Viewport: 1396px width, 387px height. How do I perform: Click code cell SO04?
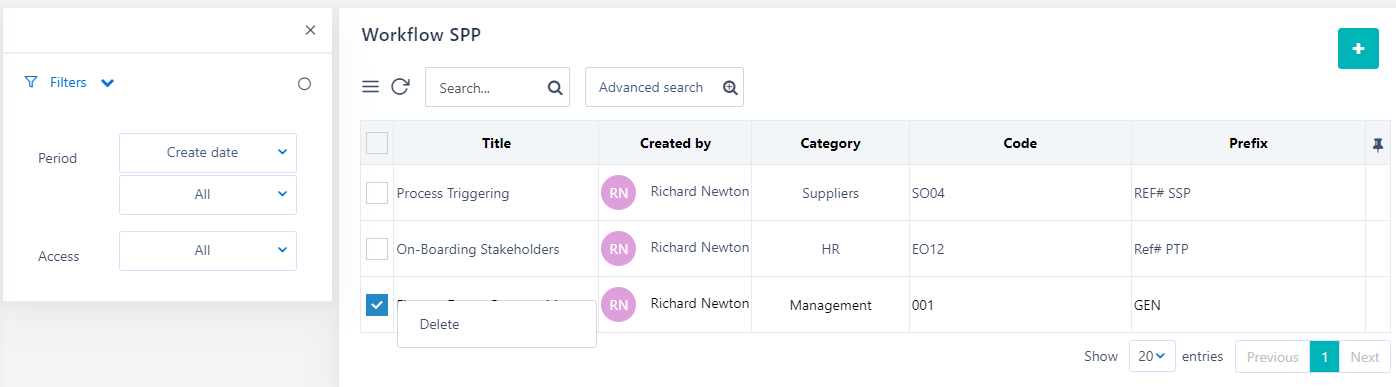[1020, 193]
